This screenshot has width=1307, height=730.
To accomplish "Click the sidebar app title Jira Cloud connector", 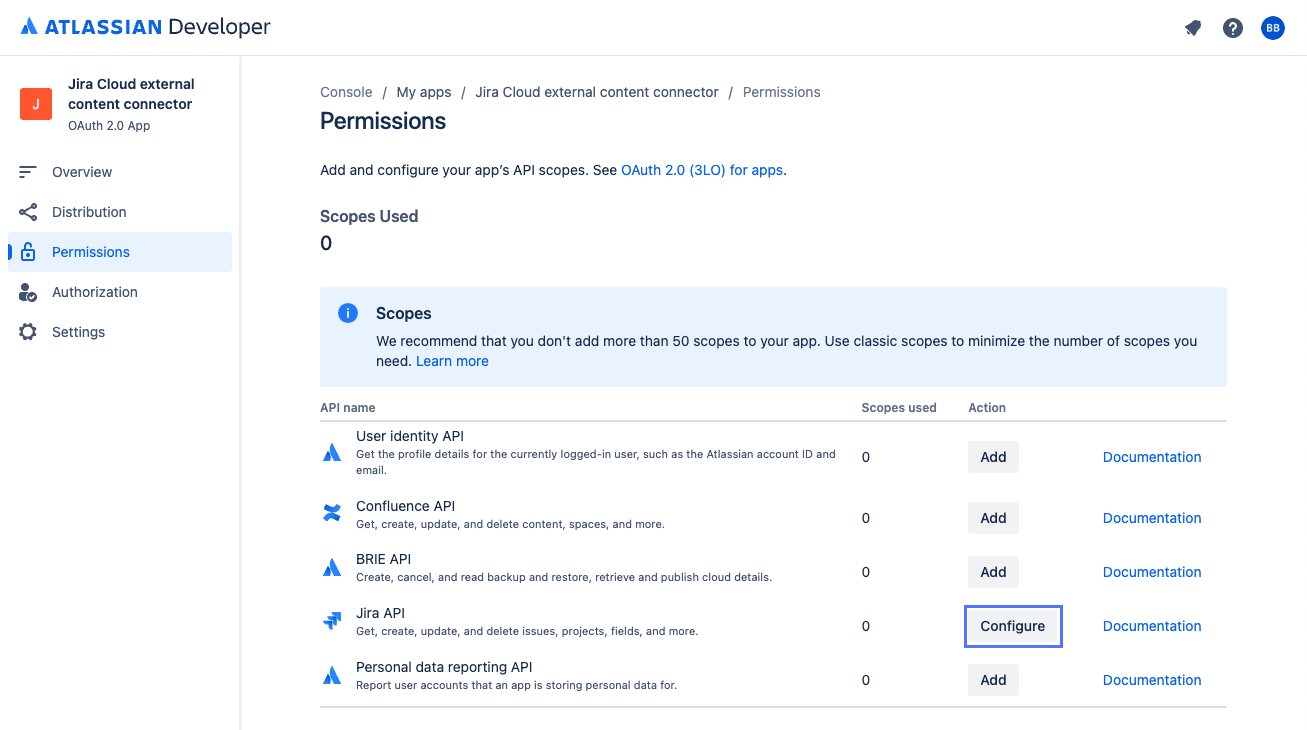I will (x=131, y=94).
